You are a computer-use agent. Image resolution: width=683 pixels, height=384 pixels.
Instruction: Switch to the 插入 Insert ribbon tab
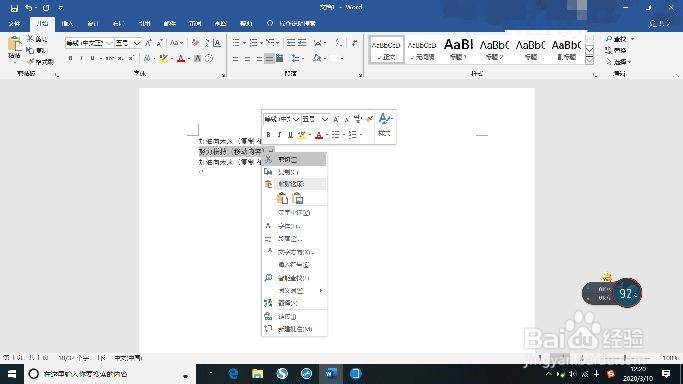point(68,24)
